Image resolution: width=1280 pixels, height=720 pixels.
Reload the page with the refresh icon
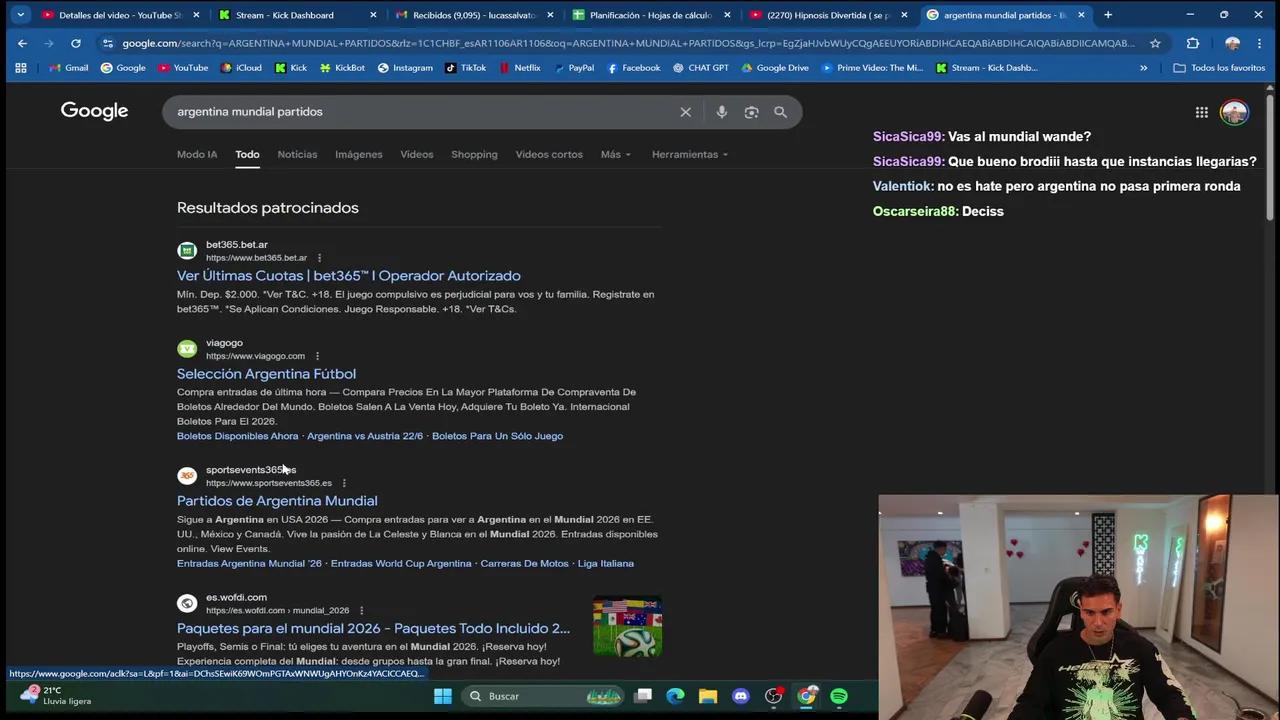point(75,43)
